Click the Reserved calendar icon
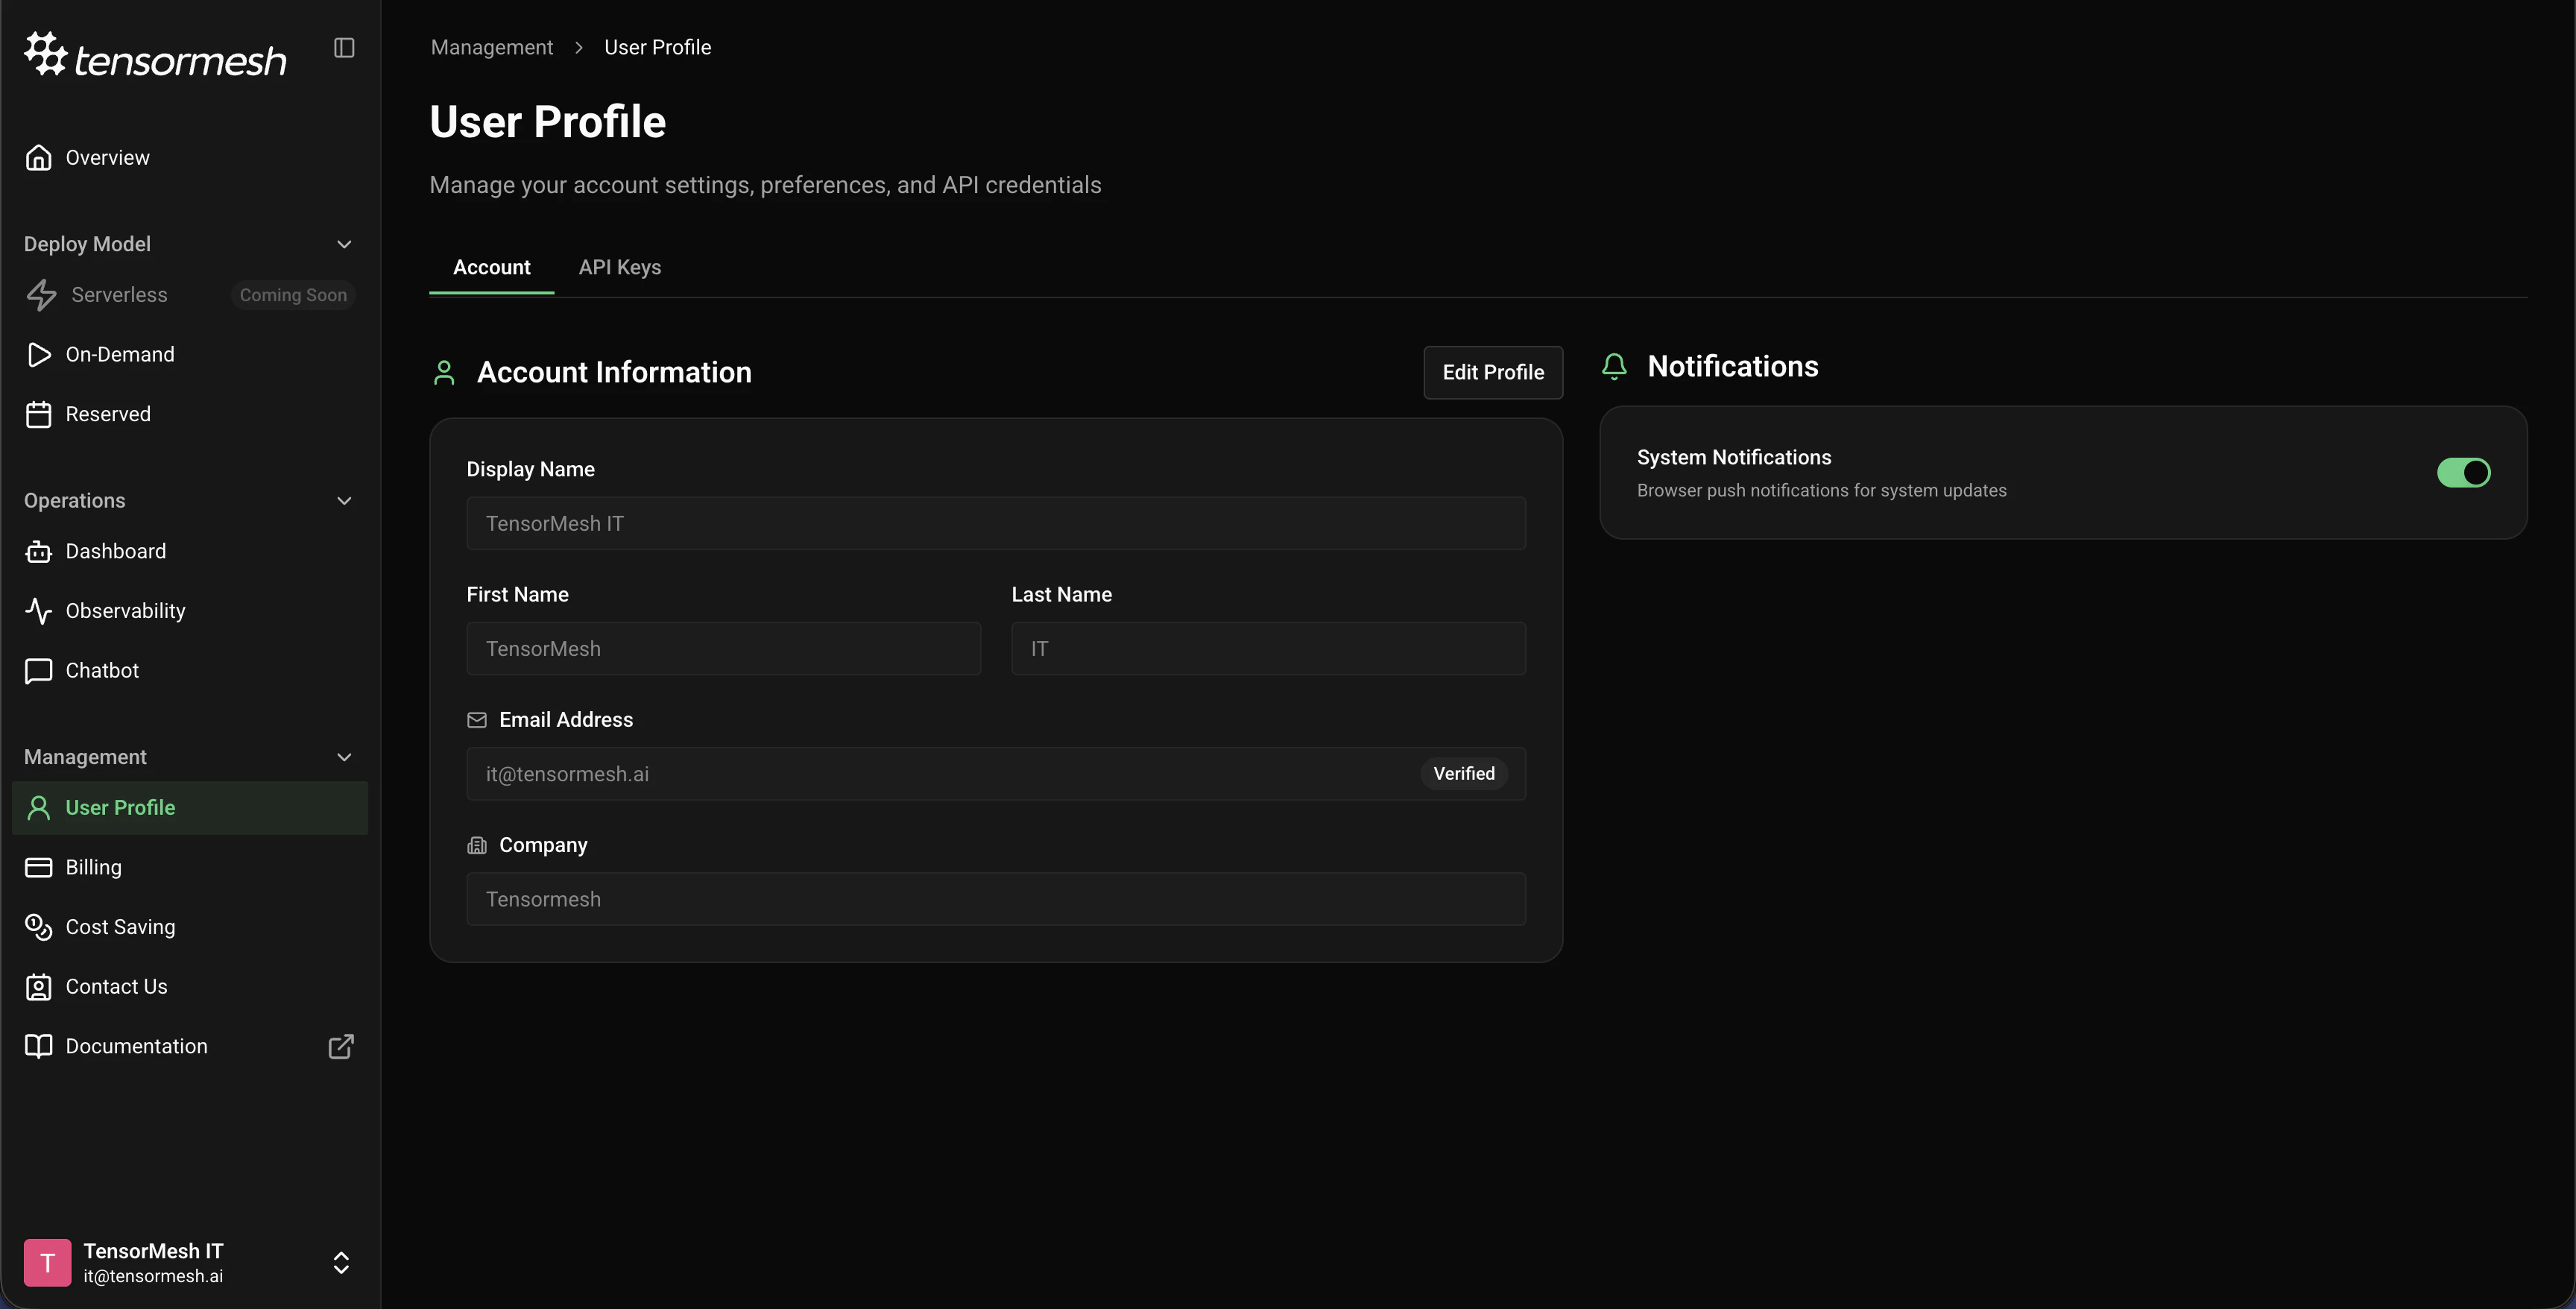Viewport: 2576px width, 1309px height. point(39,414)
